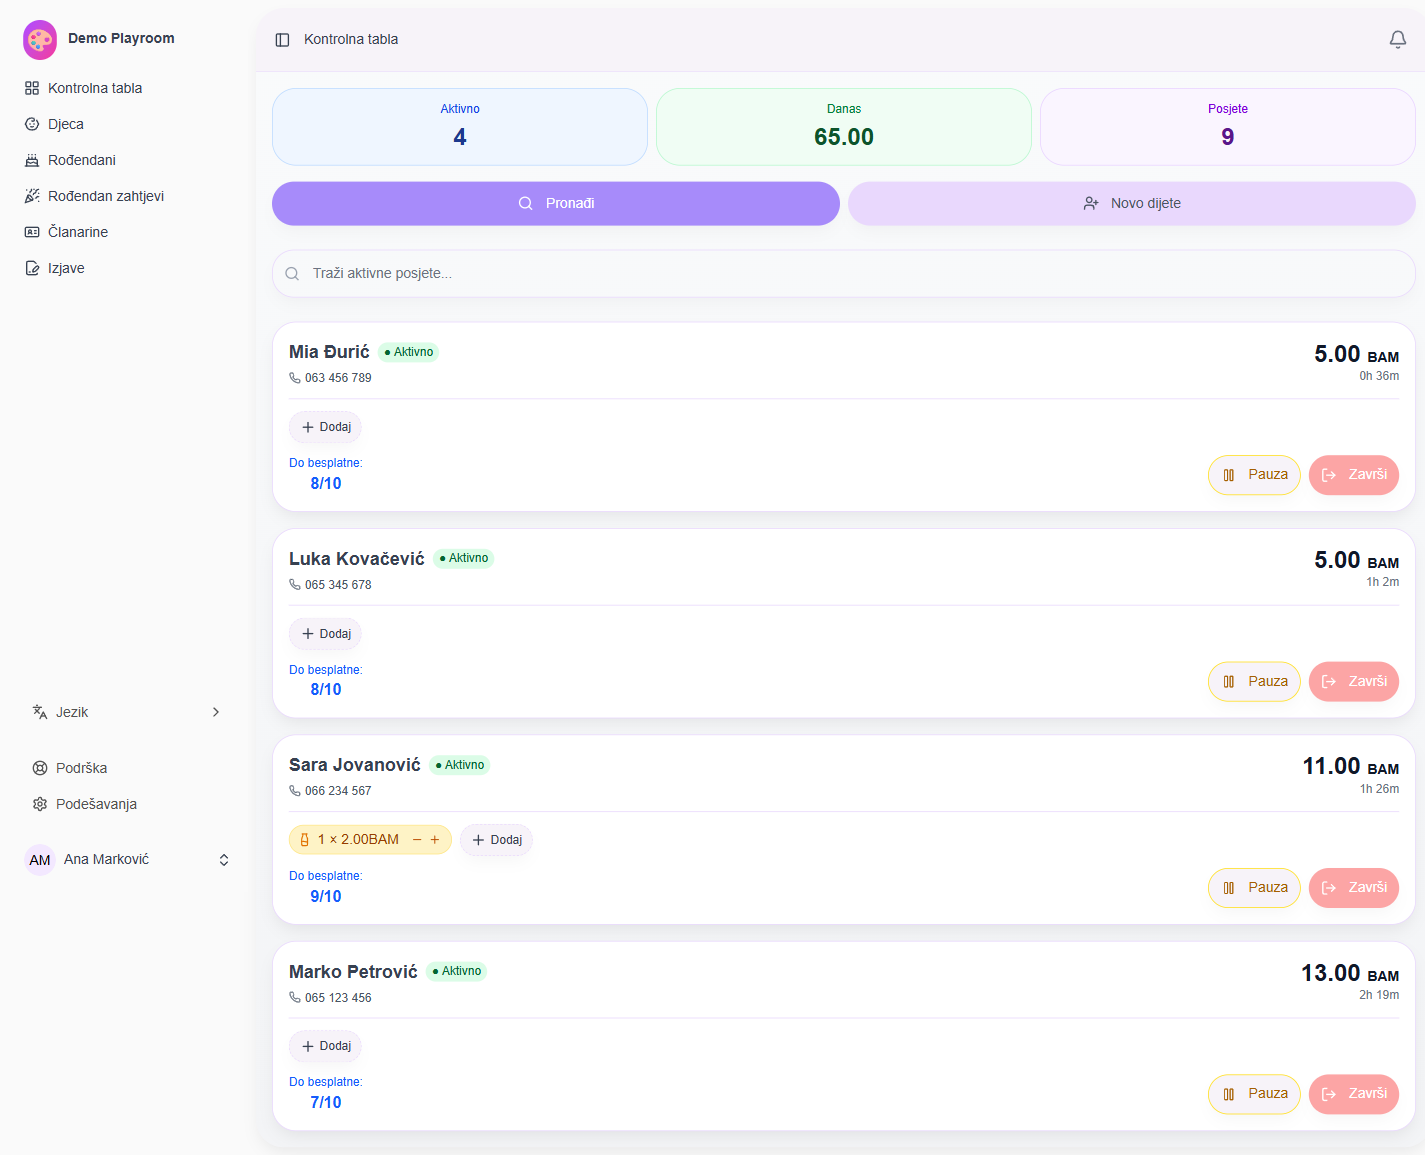Open Izjave page
The height and width of the screenshot is (1155, 1425).
127,268
